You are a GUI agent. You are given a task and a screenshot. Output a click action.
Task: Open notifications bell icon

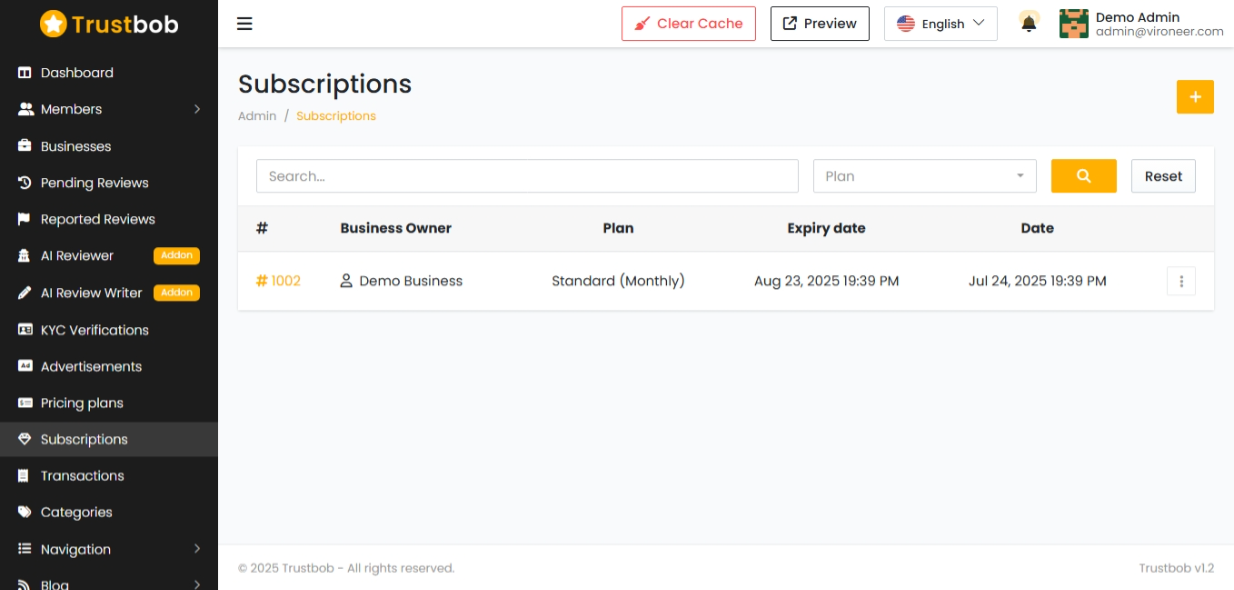point(1029,23)
